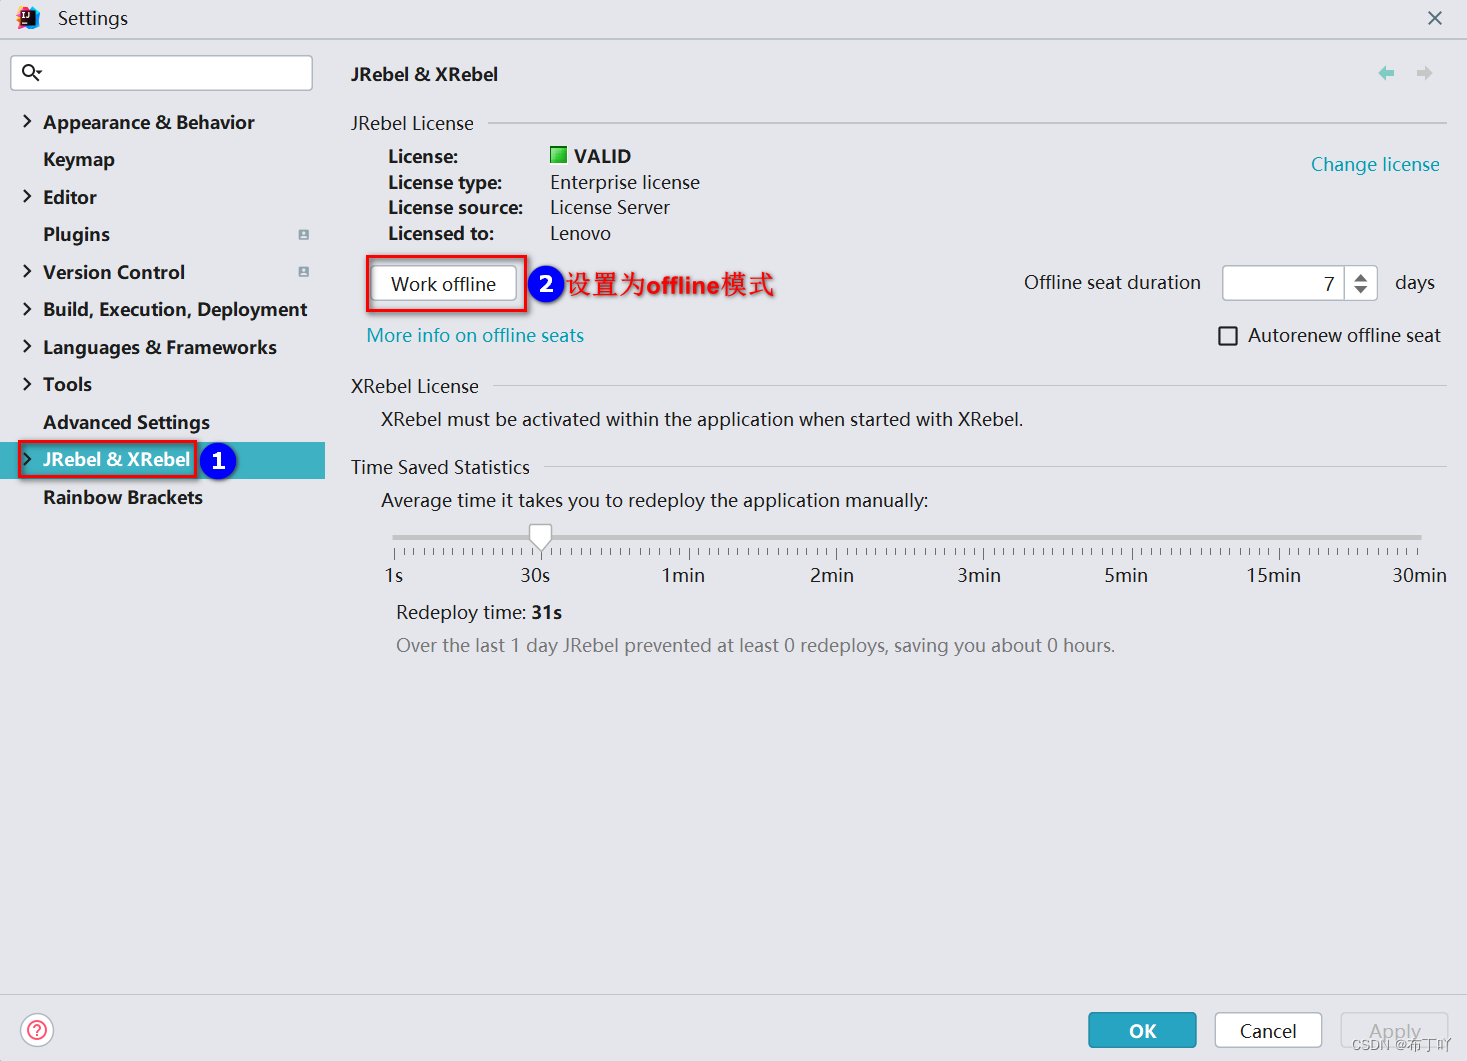
Task: Click the Redeploy time 31s label
Action: point(479,612)
